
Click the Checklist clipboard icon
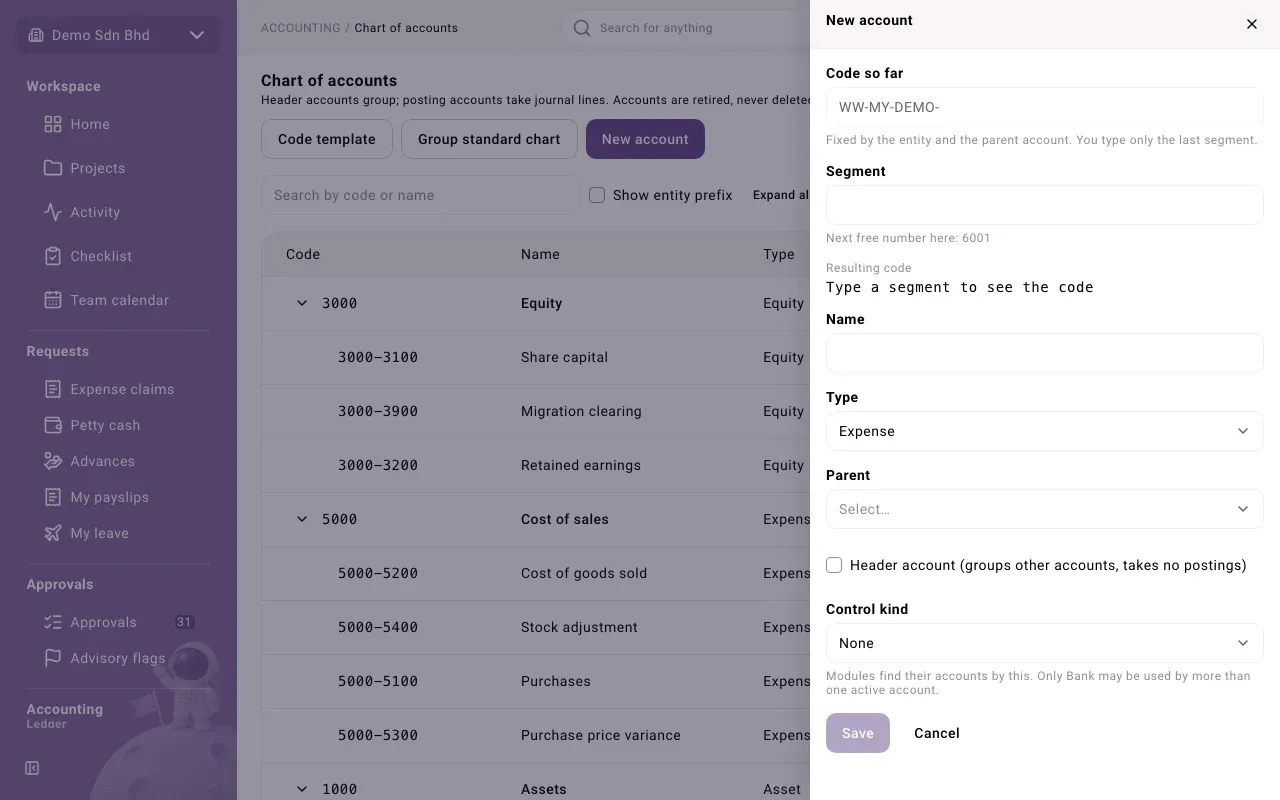point(53,256)
